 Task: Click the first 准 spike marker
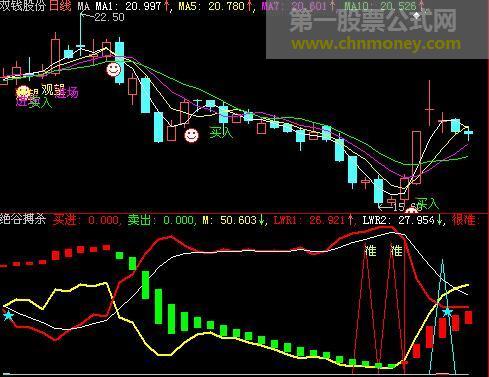pos(371,250)
